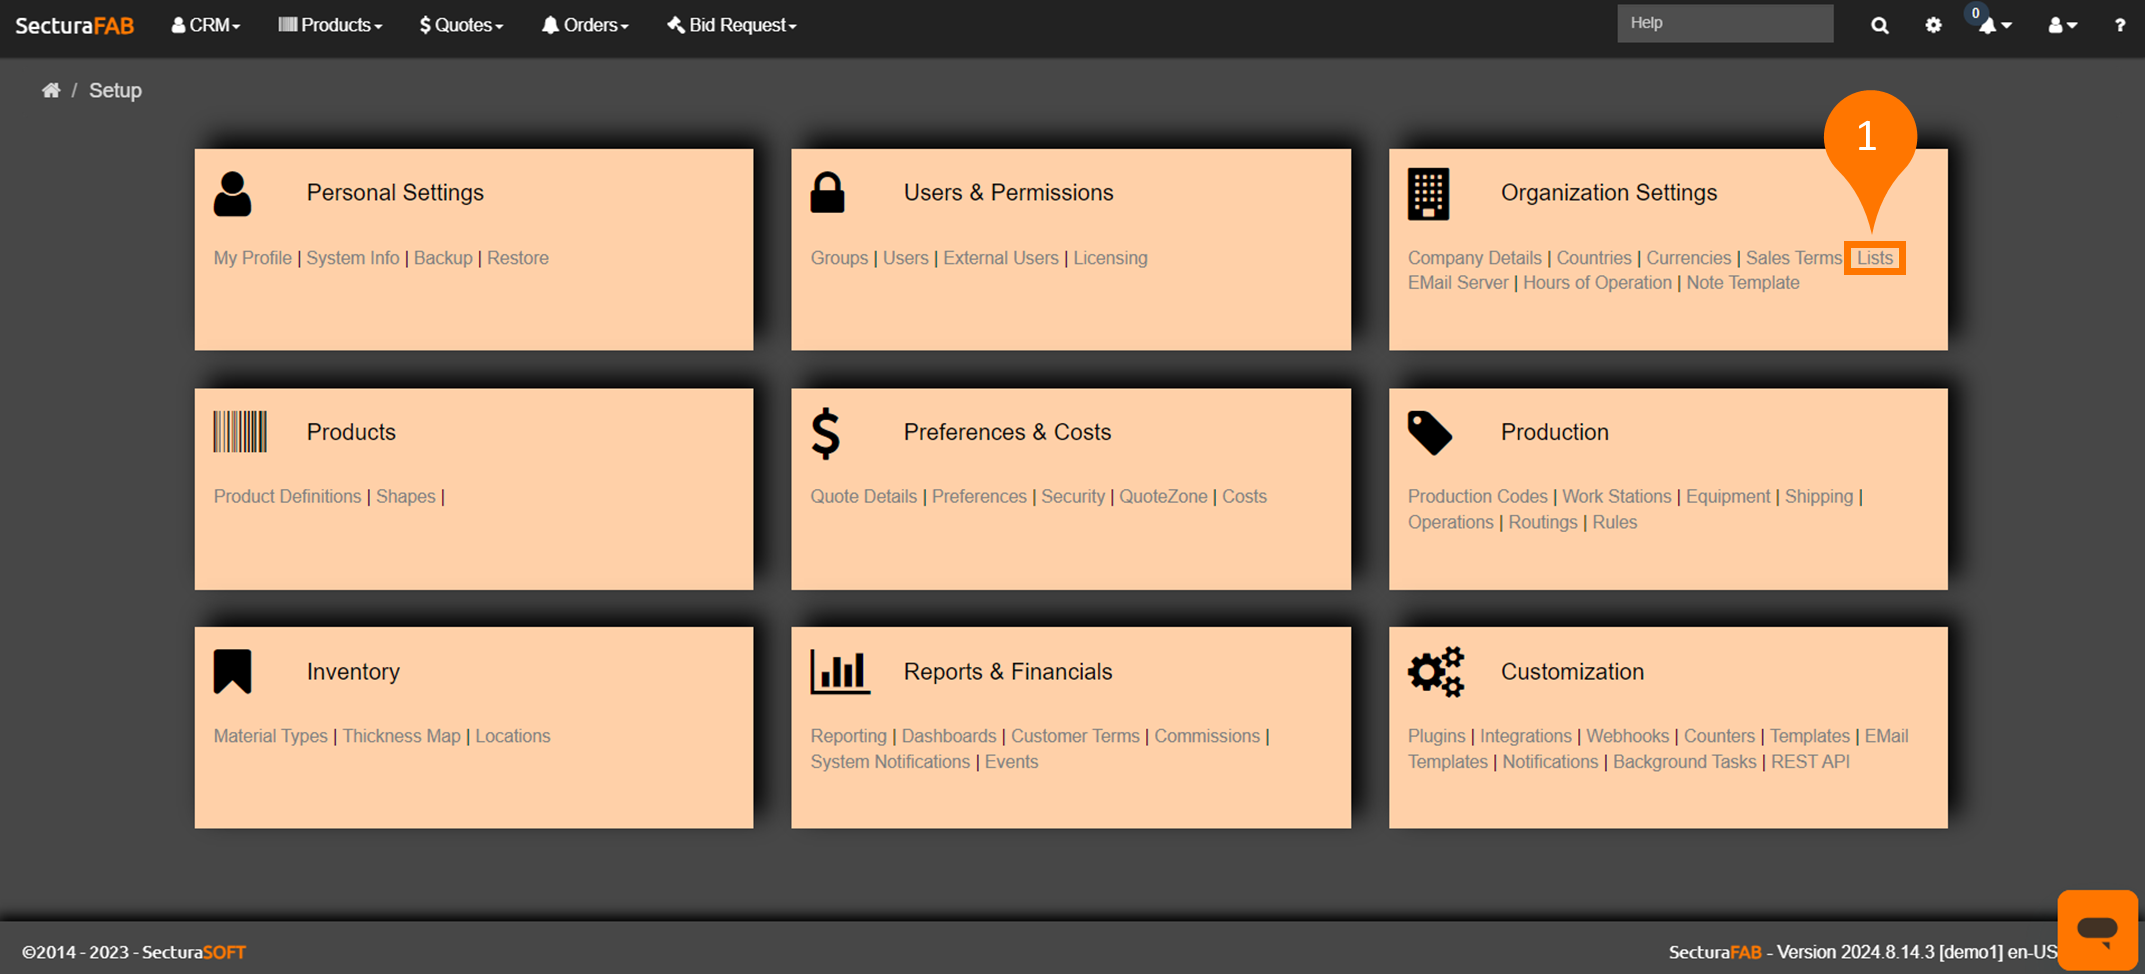Click the search magnifier icon
Image resolution: width=2145 pixels, height=974 pixels.
[x=1879, y=26]
